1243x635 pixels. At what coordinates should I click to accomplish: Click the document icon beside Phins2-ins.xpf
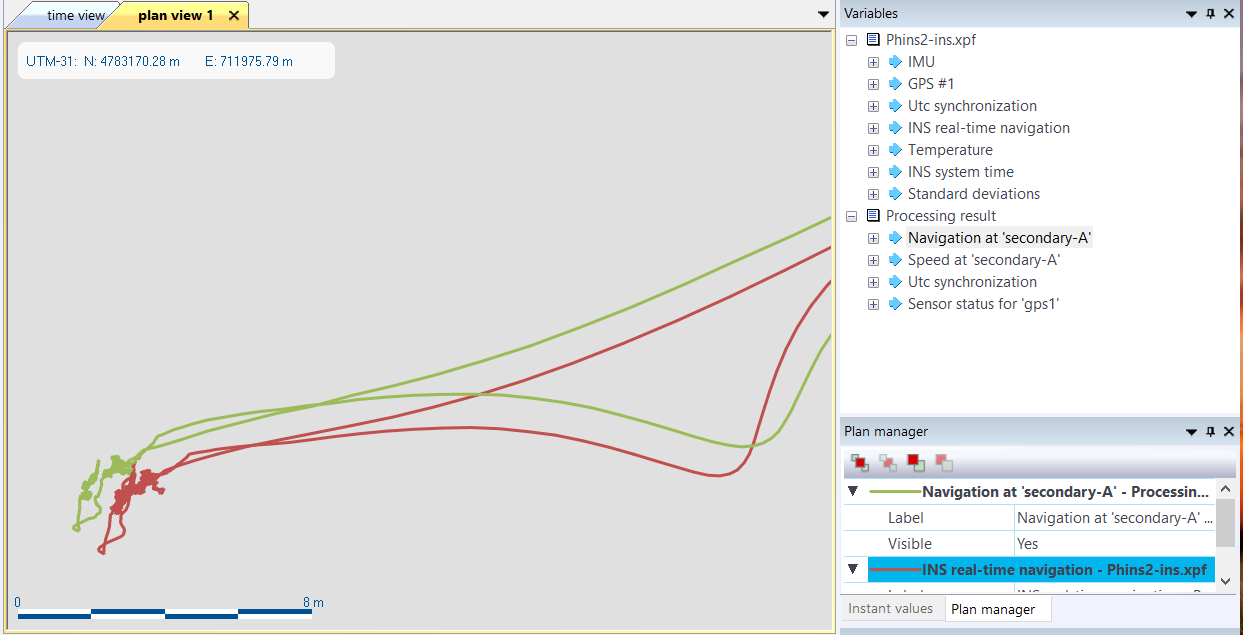click(x=873, y=40)
